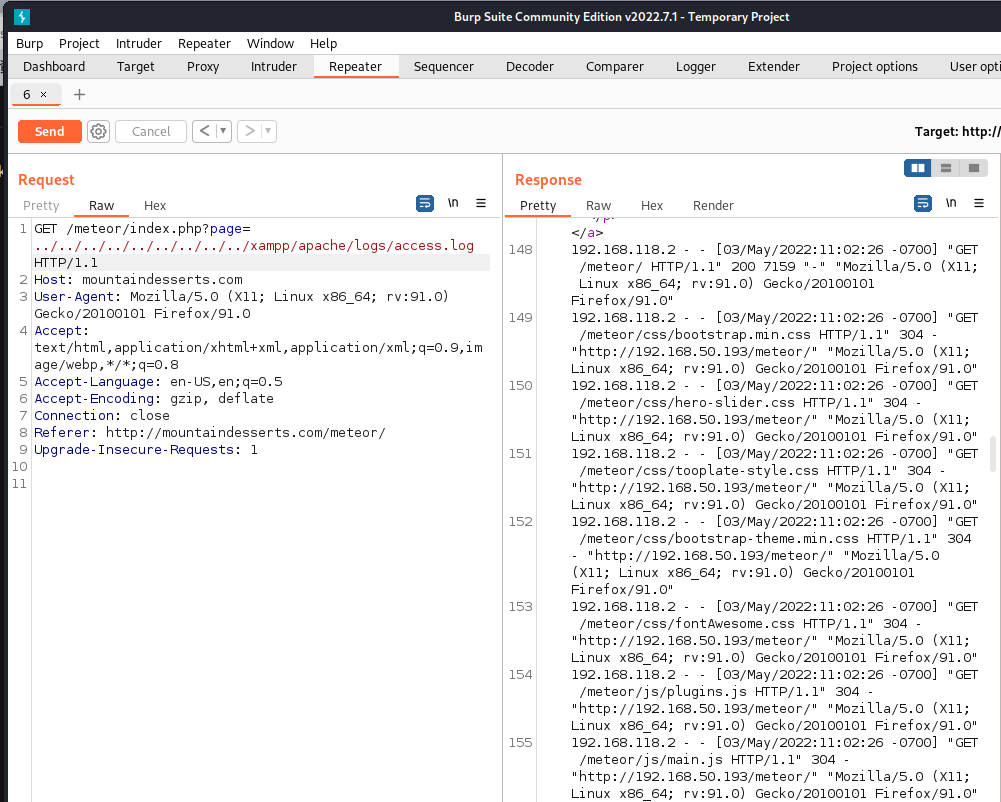
Task: Select side-by-side split layout icon
Action: click(918, 168)
